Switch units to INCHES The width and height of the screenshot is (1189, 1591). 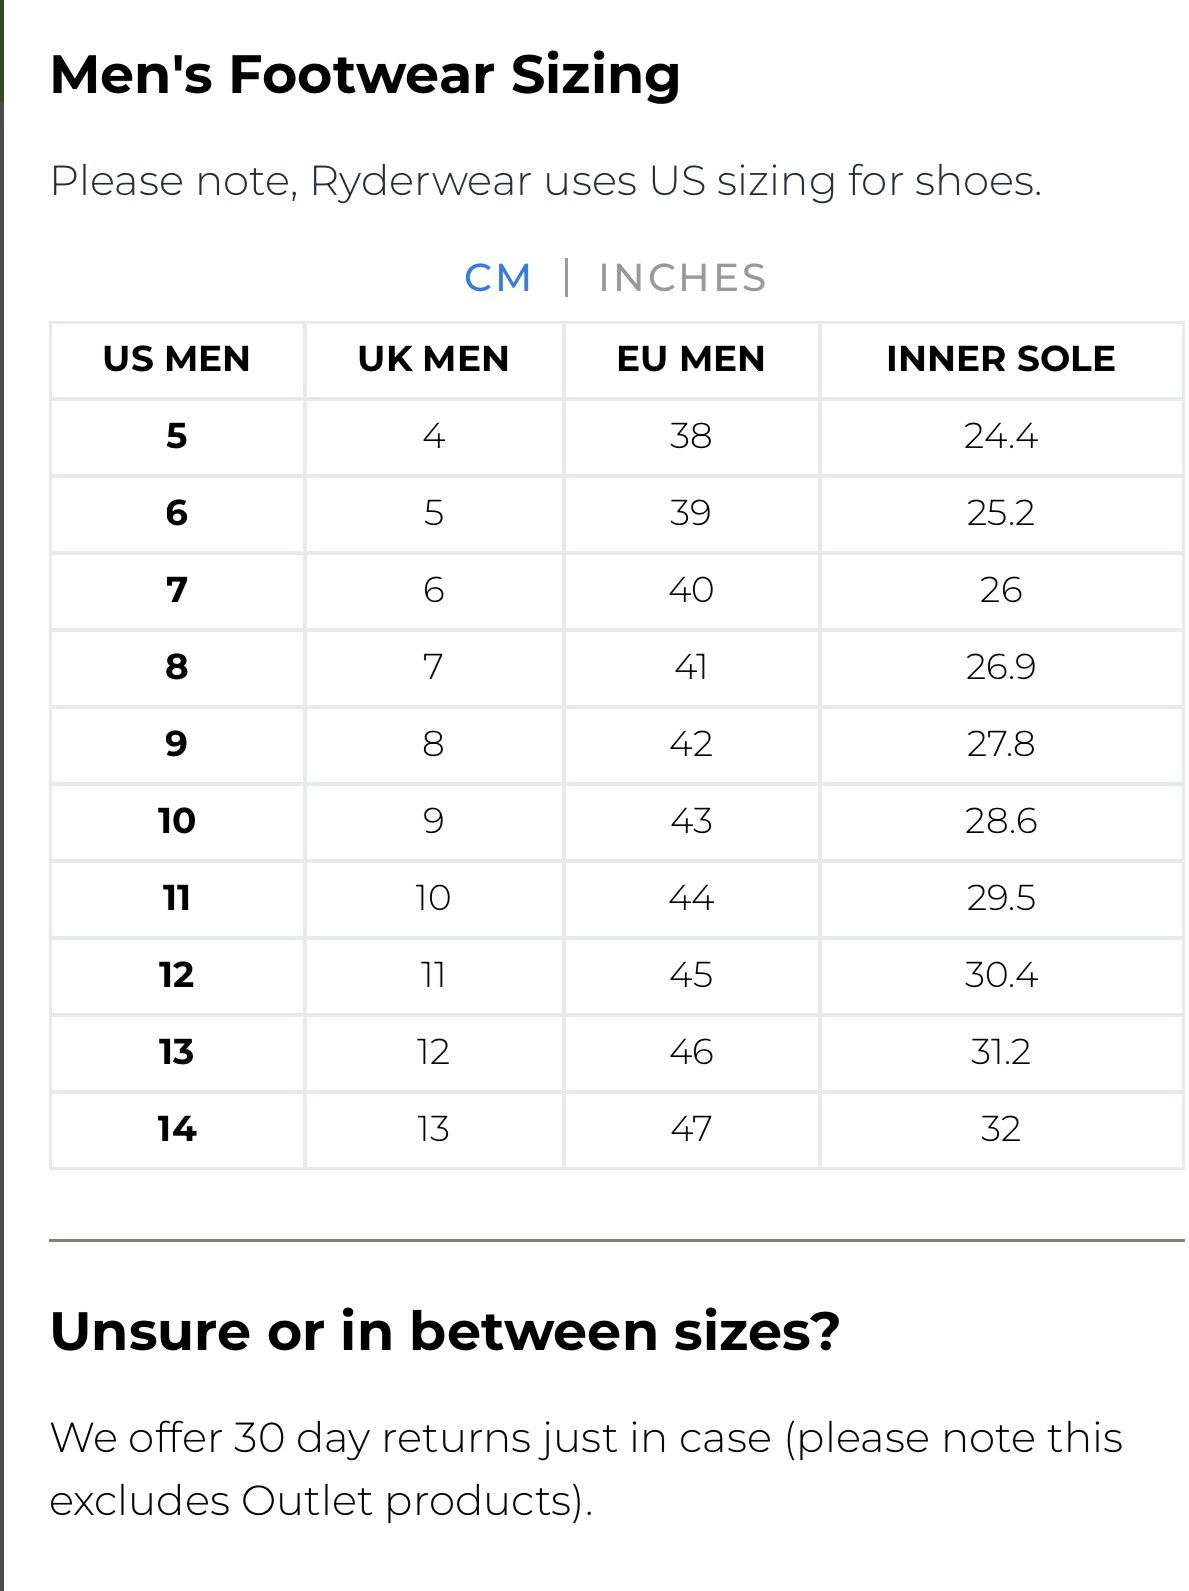tap(683, 278)
